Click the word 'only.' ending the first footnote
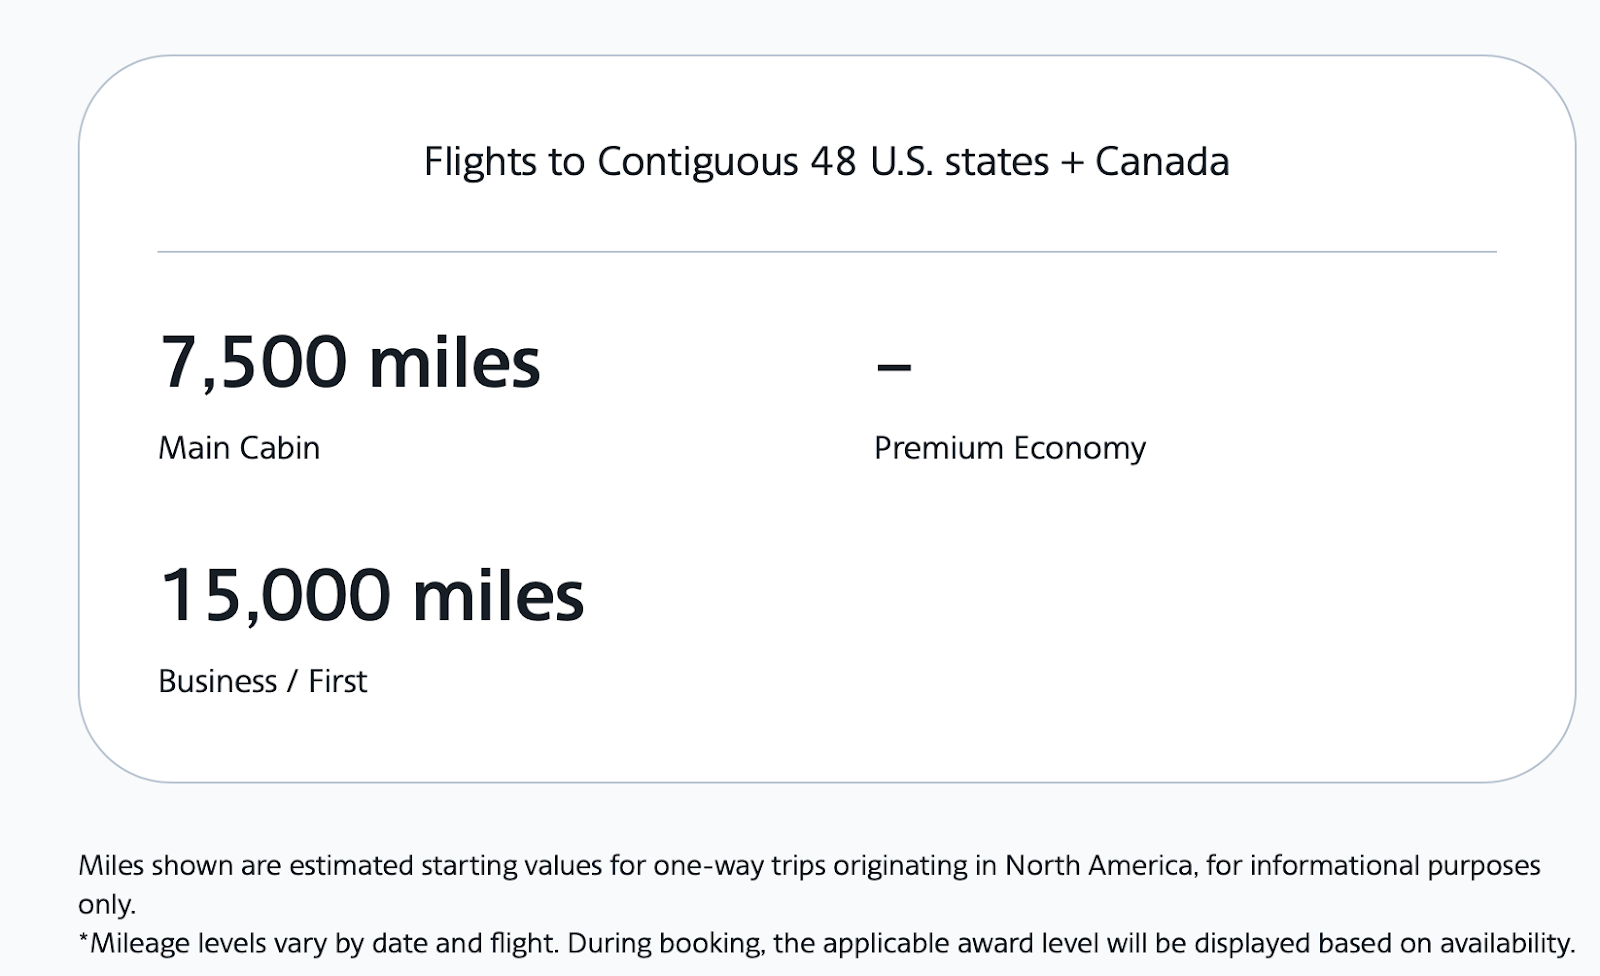 coord(106,904)
